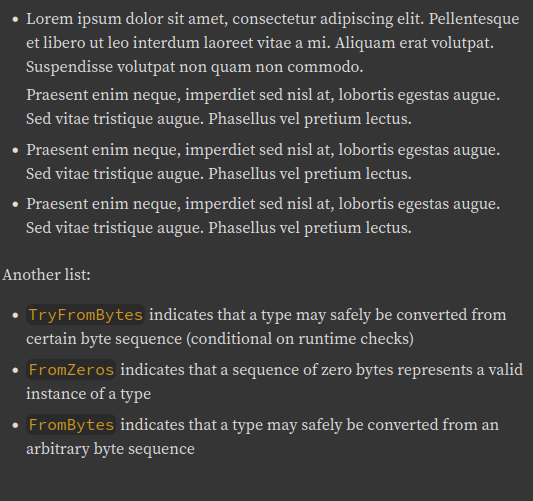Viewport: 533px width, 501px height.
Task: Click the word "Pellentesque" in the first item
Action: point(474,19)
